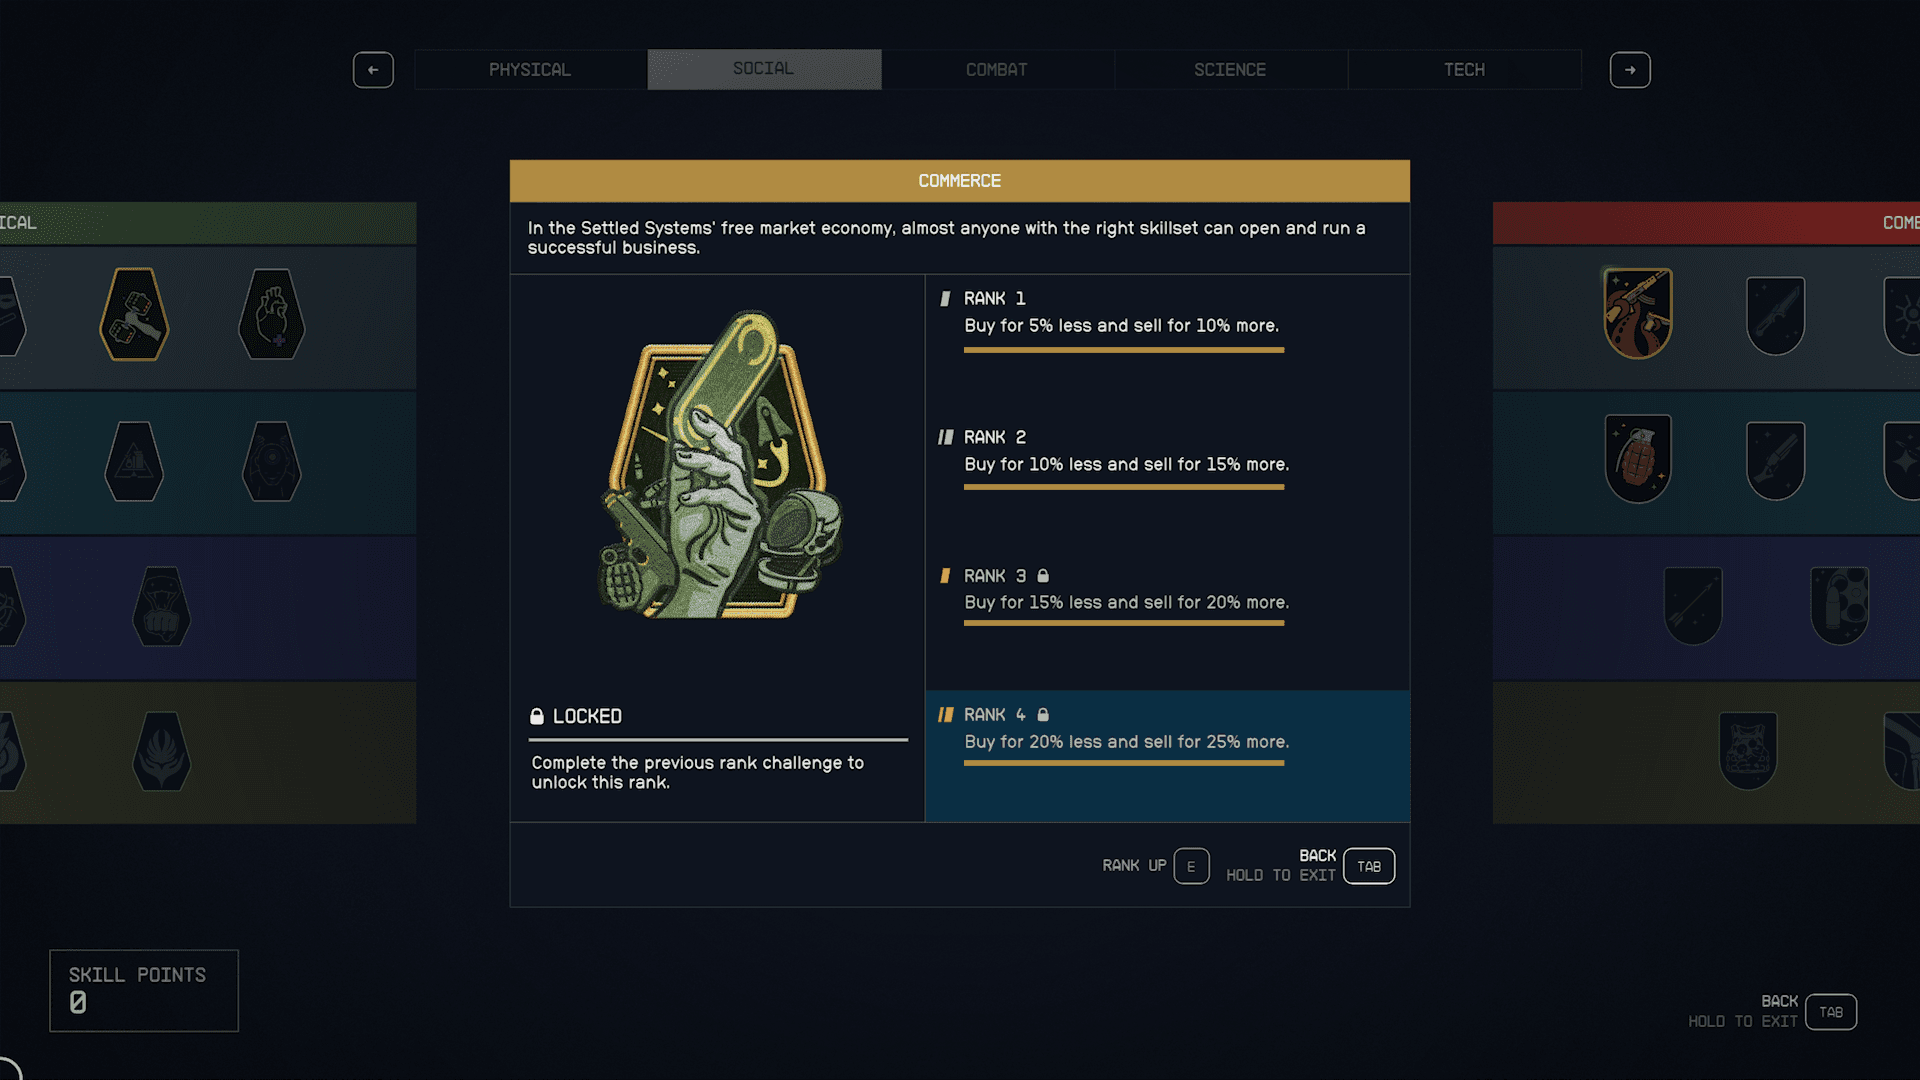Viewport: 1920px width, 1080px height.
Task: Click the right arrow category navigation button
Action: pos(1630,70)
